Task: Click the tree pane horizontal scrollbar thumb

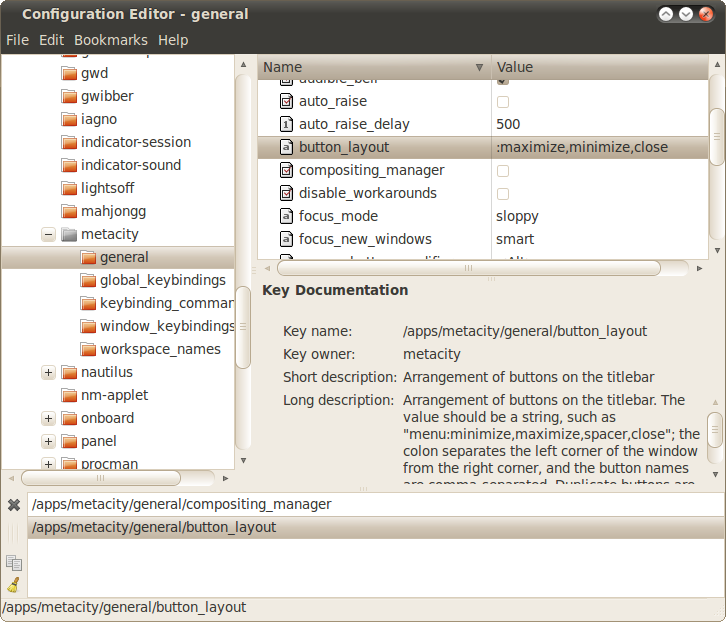Action: tap(101, 478)
